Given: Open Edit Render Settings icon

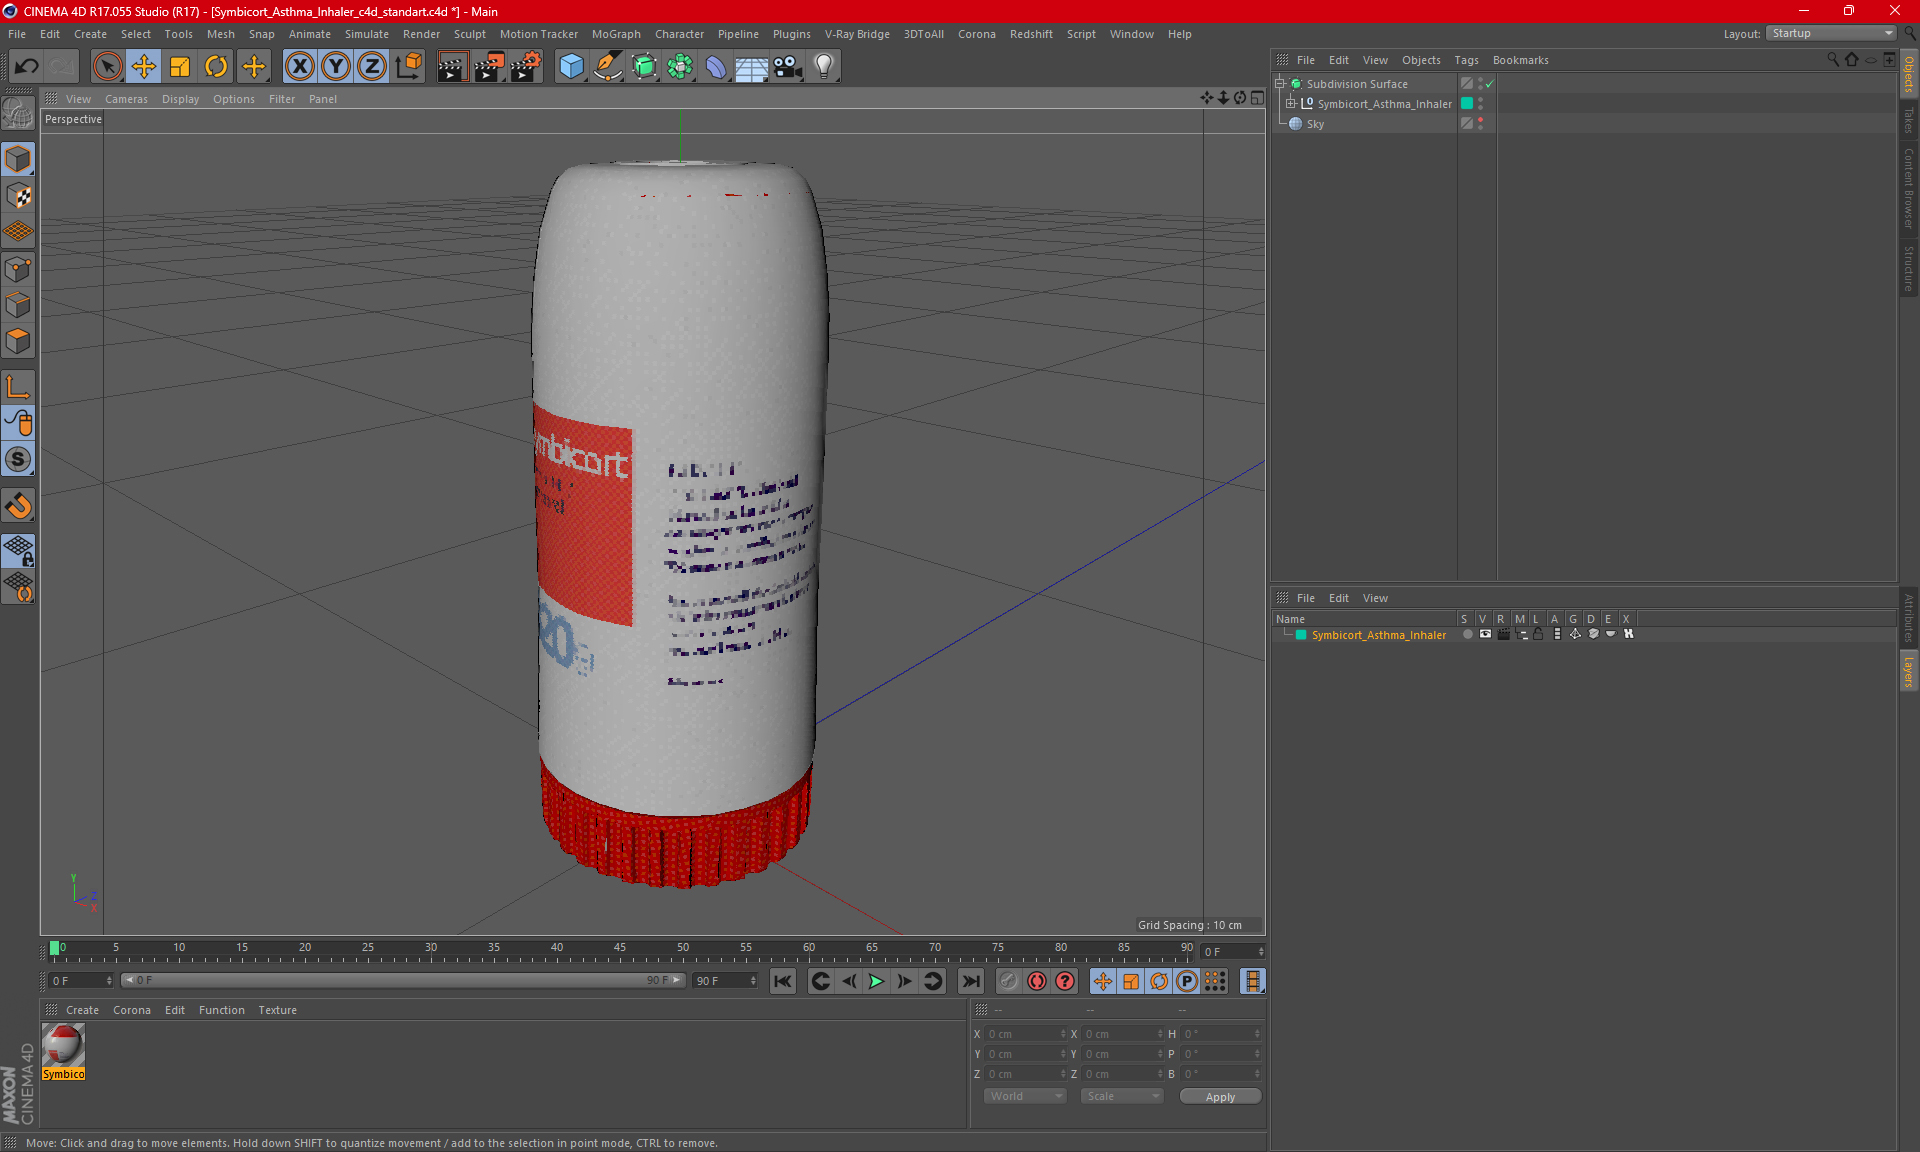Looking at the screenshot, I should 526,67.
